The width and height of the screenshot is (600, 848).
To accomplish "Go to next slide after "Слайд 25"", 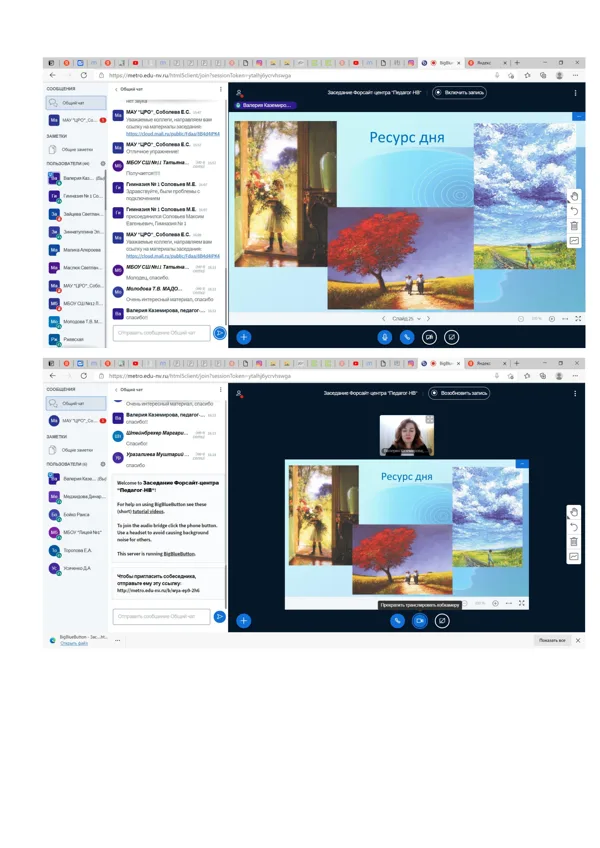I will pos(428,319).
